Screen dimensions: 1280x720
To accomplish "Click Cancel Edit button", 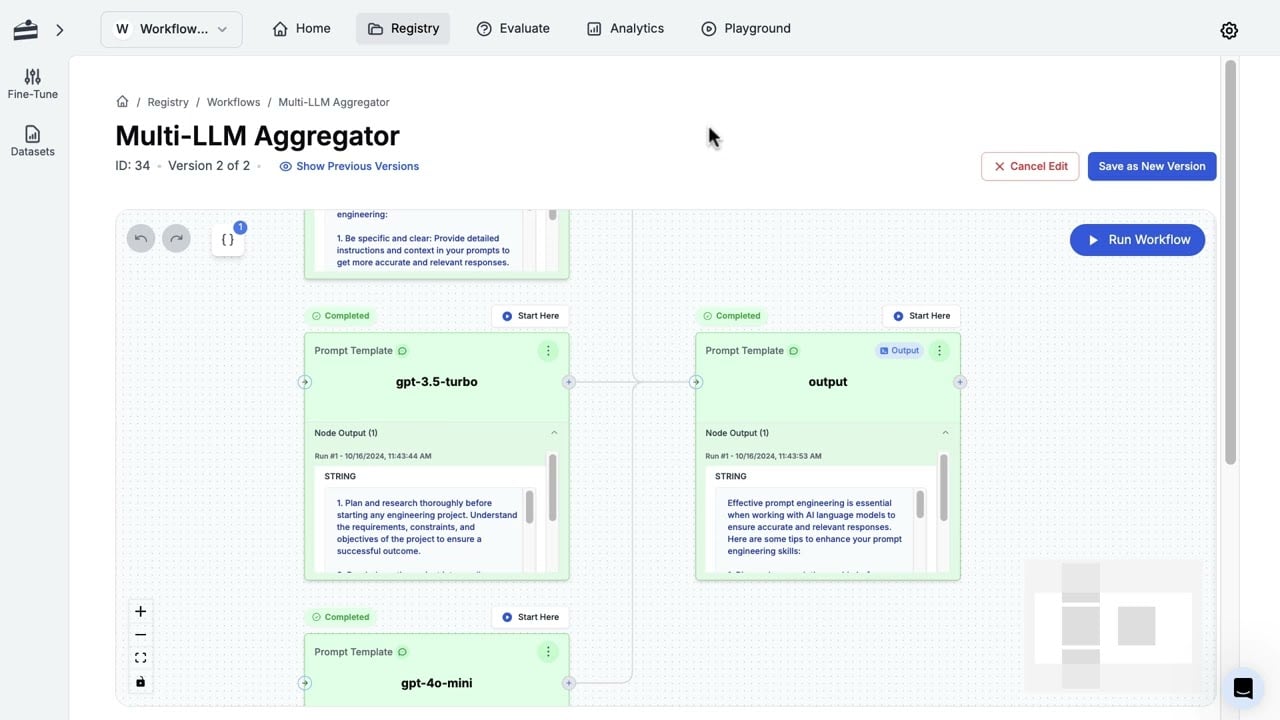I will pos(1030,166).
